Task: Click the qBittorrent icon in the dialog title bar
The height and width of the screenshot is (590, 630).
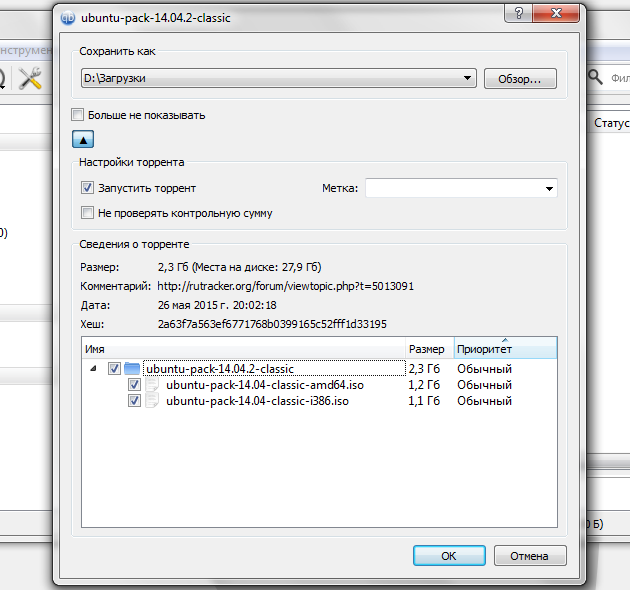Action: click(x=68, y=18)
